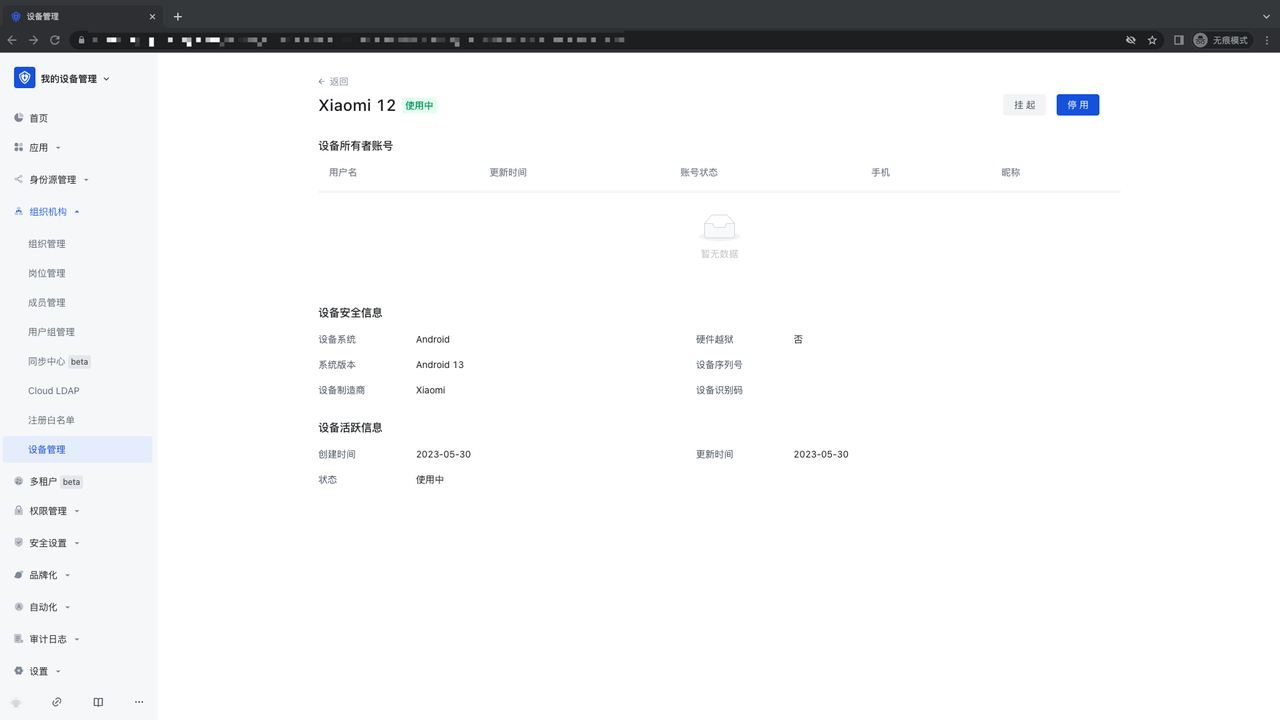
Task: Open 同步中心 beta menu item
Action: tap(47, 362)
